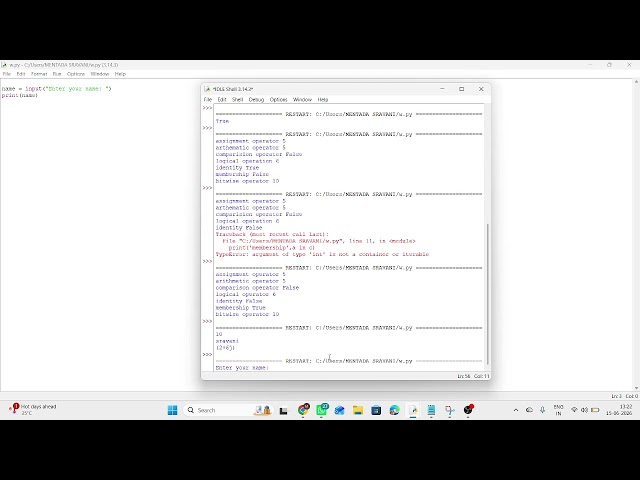Click the w.py editor title bar Python icon
The image size is (640, 480).
(4, 65)
